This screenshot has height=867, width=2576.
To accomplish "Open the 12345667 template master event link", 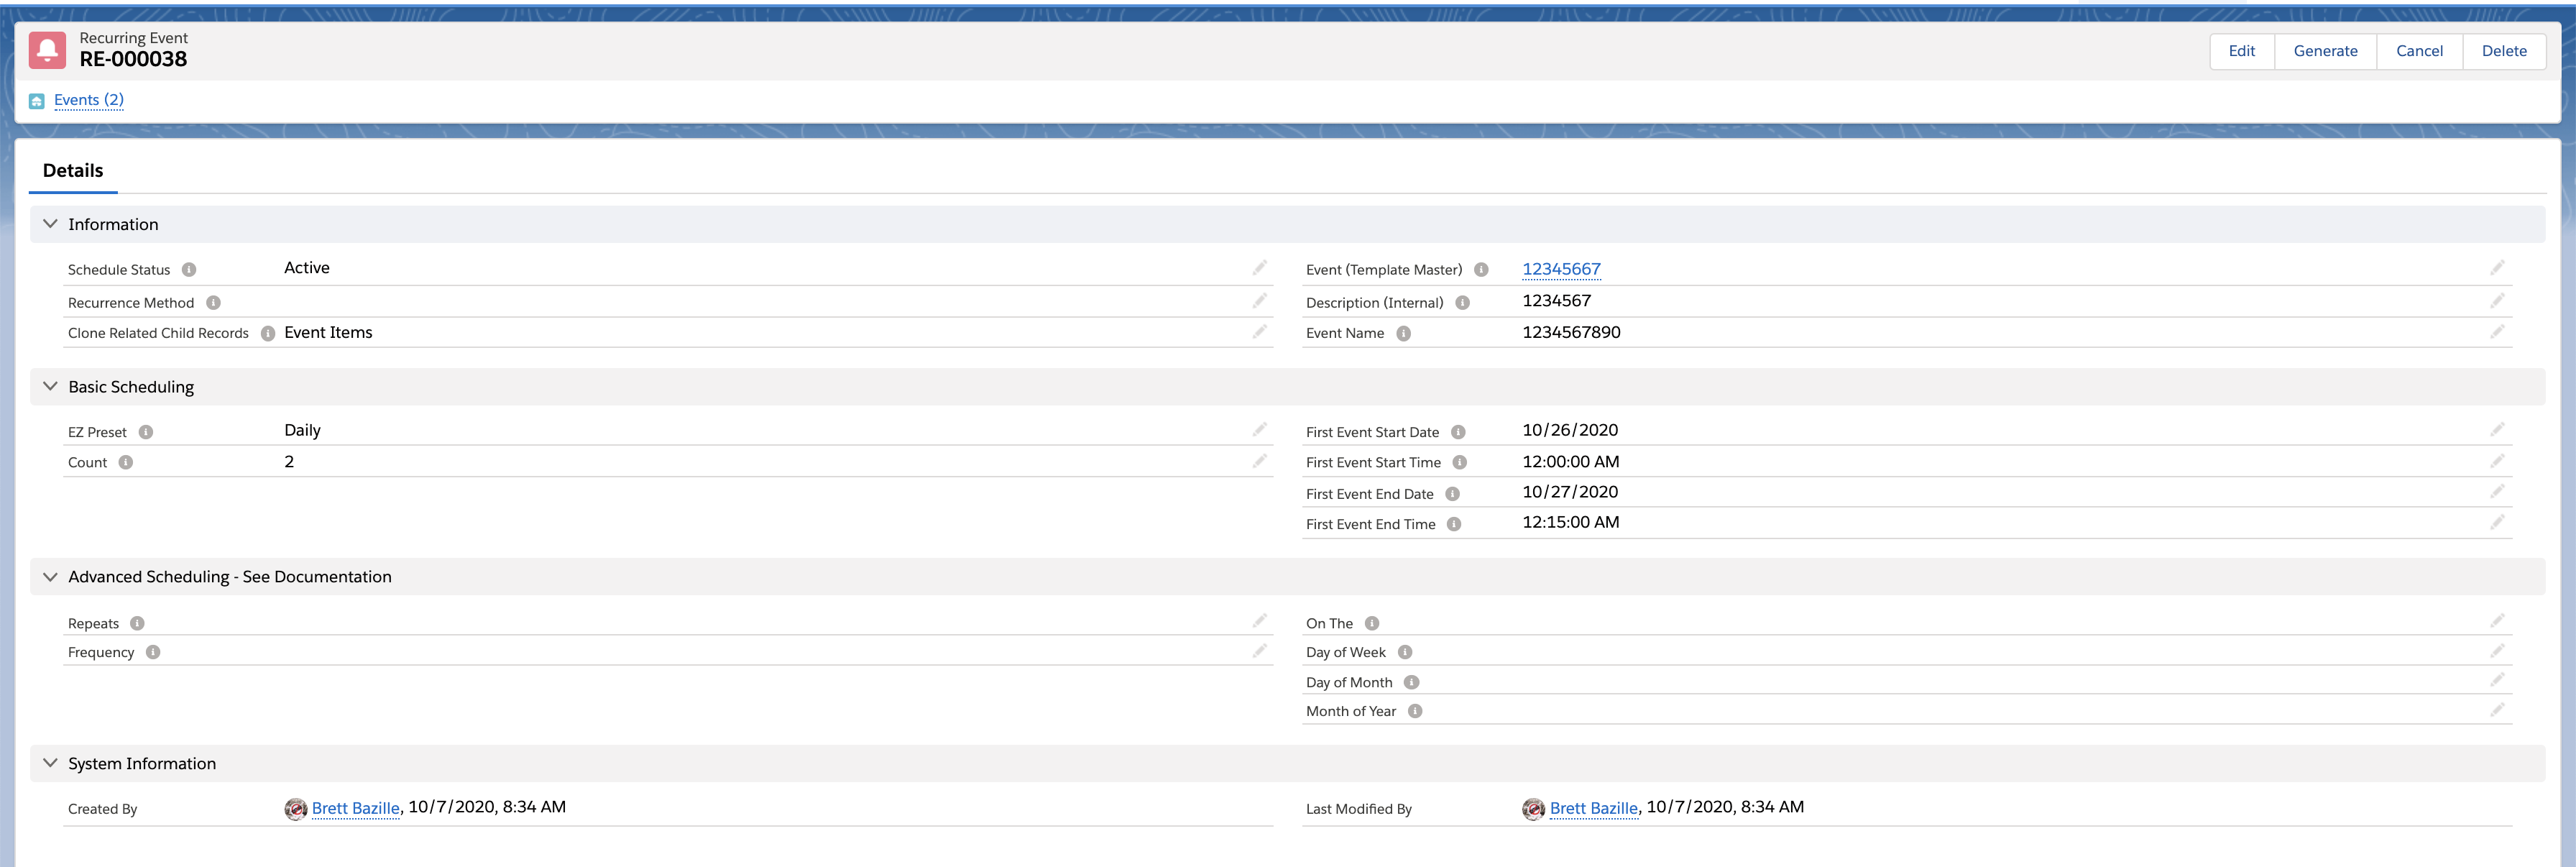I will click(x=1560, y=269).
